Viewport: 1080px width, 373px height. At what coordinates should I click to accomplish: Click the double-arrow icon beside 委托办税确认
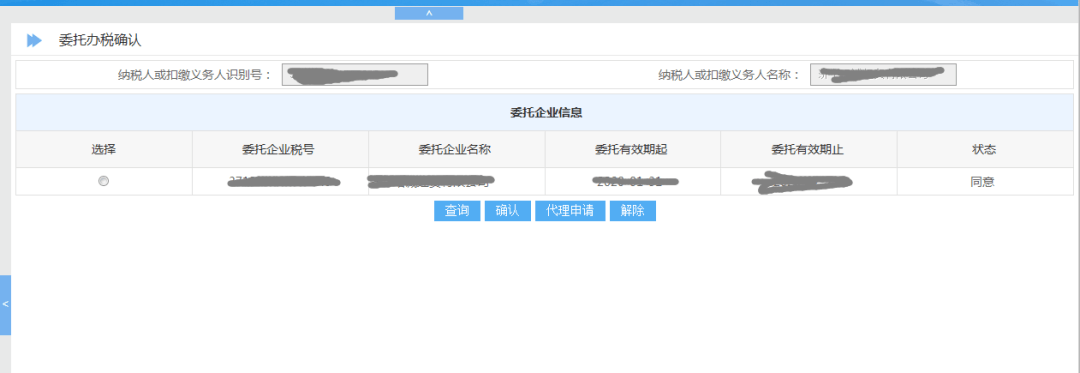pyautogui.click(x=34, y=41)
